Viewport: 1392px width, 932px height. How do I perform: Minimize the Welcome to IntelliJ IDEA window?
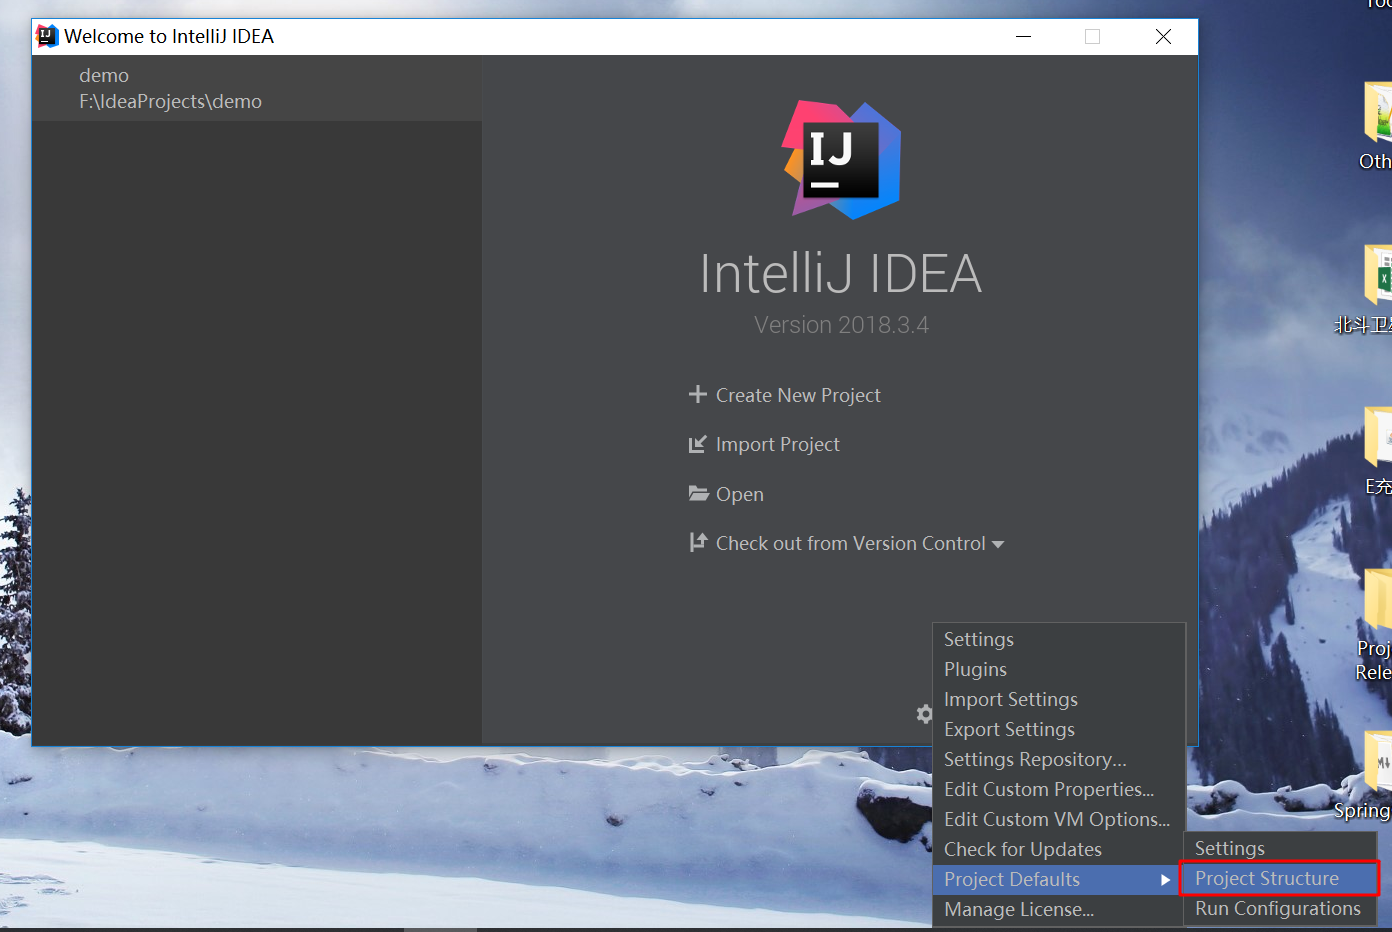tap(1023, 36)
